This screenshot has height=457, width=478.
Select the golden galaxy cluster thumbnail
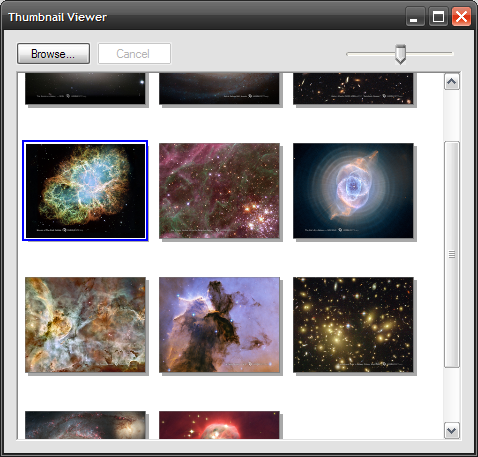tap(353, 325)
